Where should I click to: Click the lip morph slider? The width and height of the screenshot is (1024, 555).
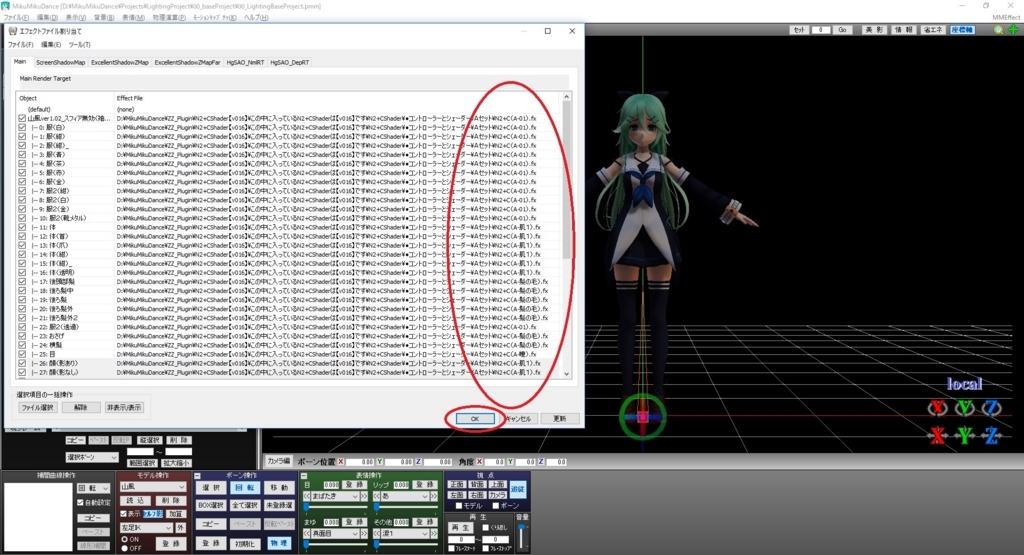[x=404, y=506]
